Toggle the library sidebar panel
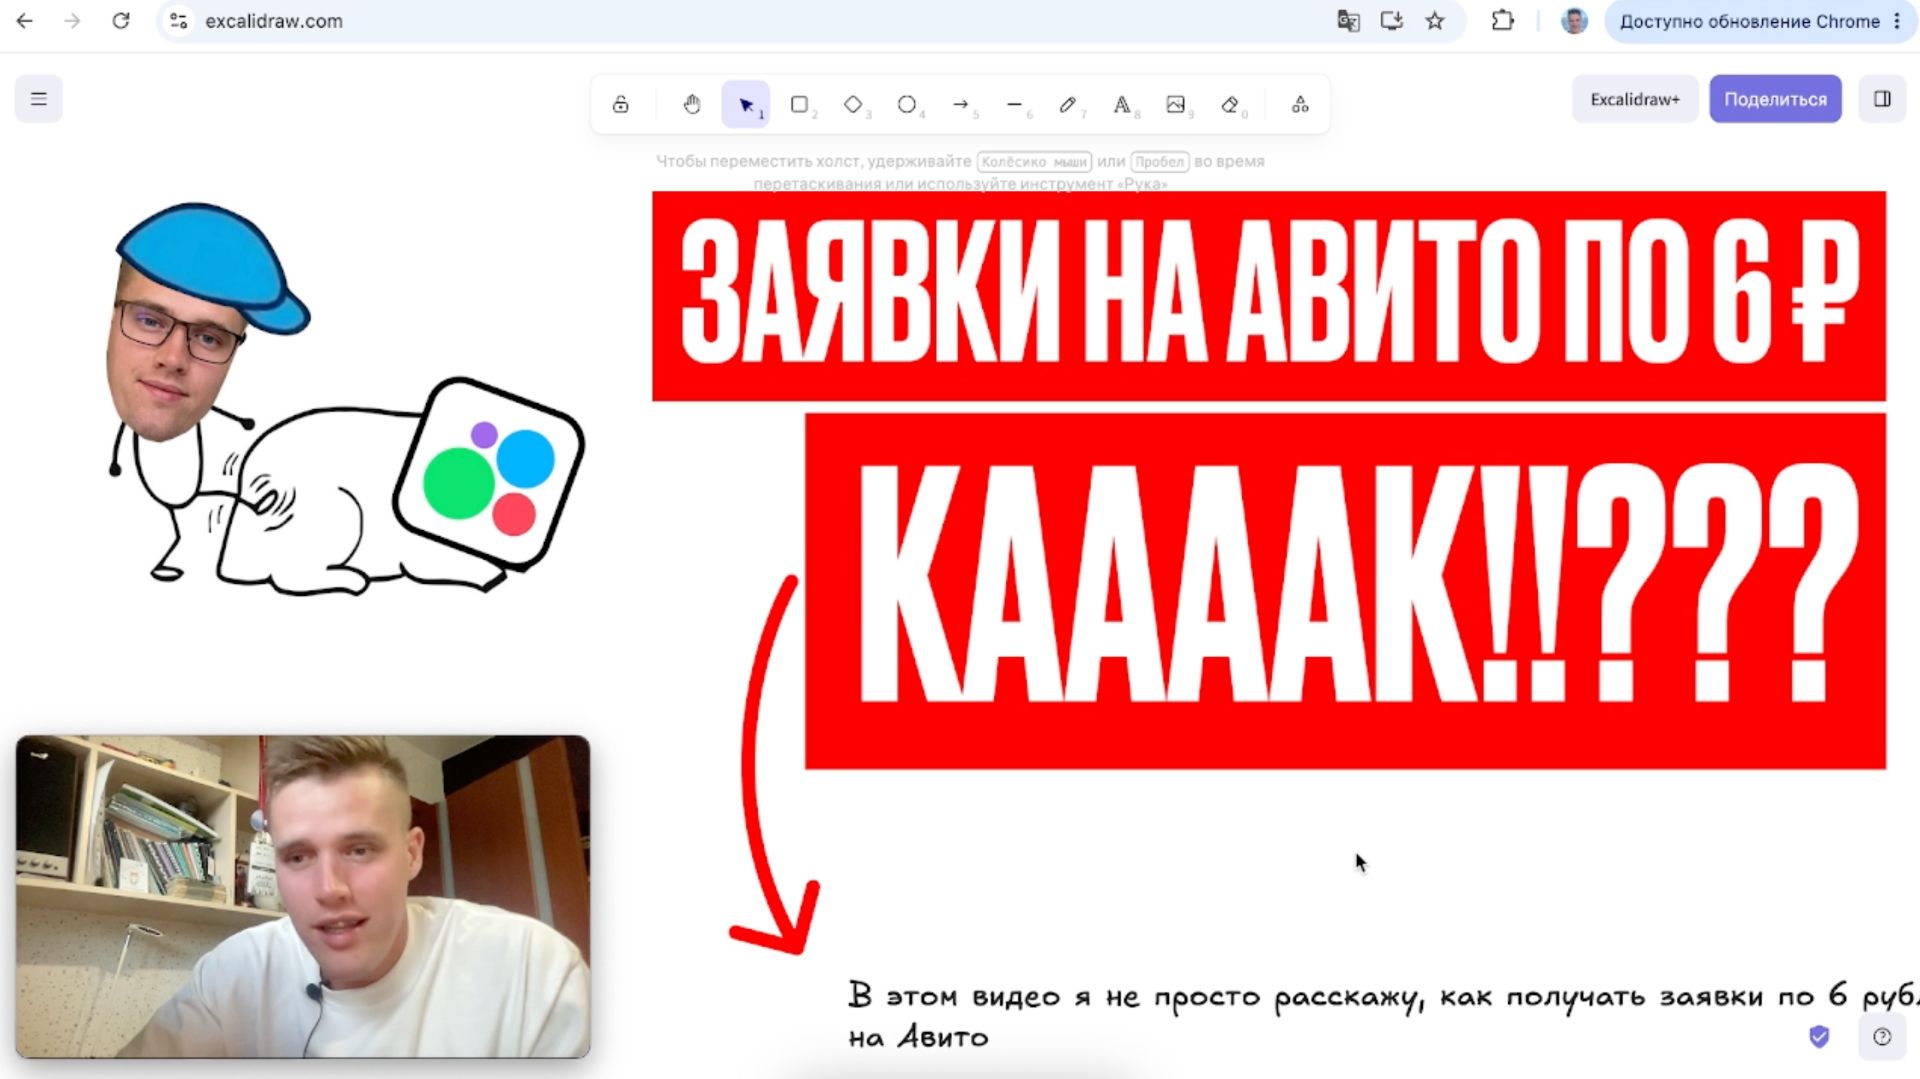The image size is (1920, 1079). [1882, 99]
